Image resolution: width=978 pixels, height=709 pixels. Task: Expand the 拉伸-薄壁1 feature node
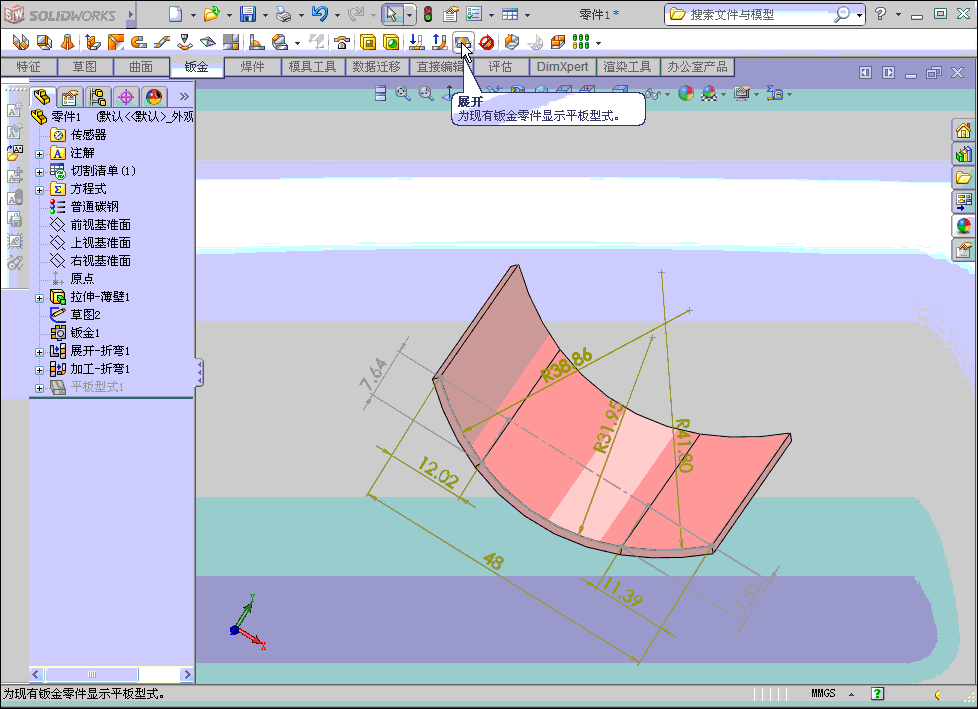tap(39, 298)
